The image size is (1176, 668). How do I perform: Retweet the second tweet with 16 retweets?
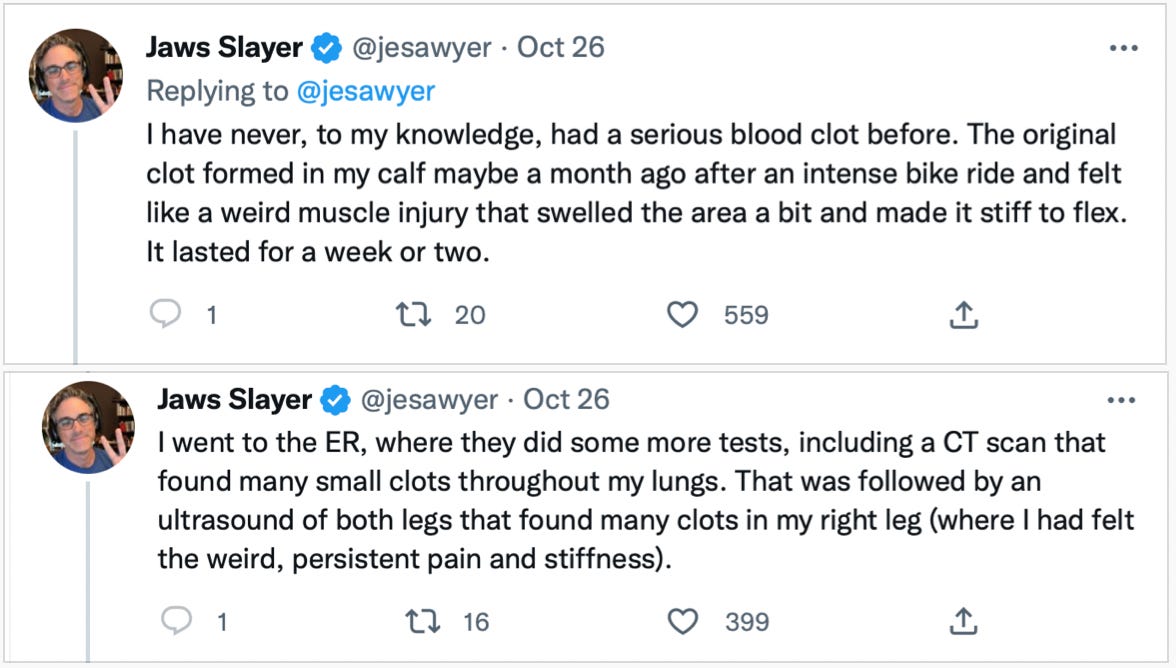pos(421,622)
